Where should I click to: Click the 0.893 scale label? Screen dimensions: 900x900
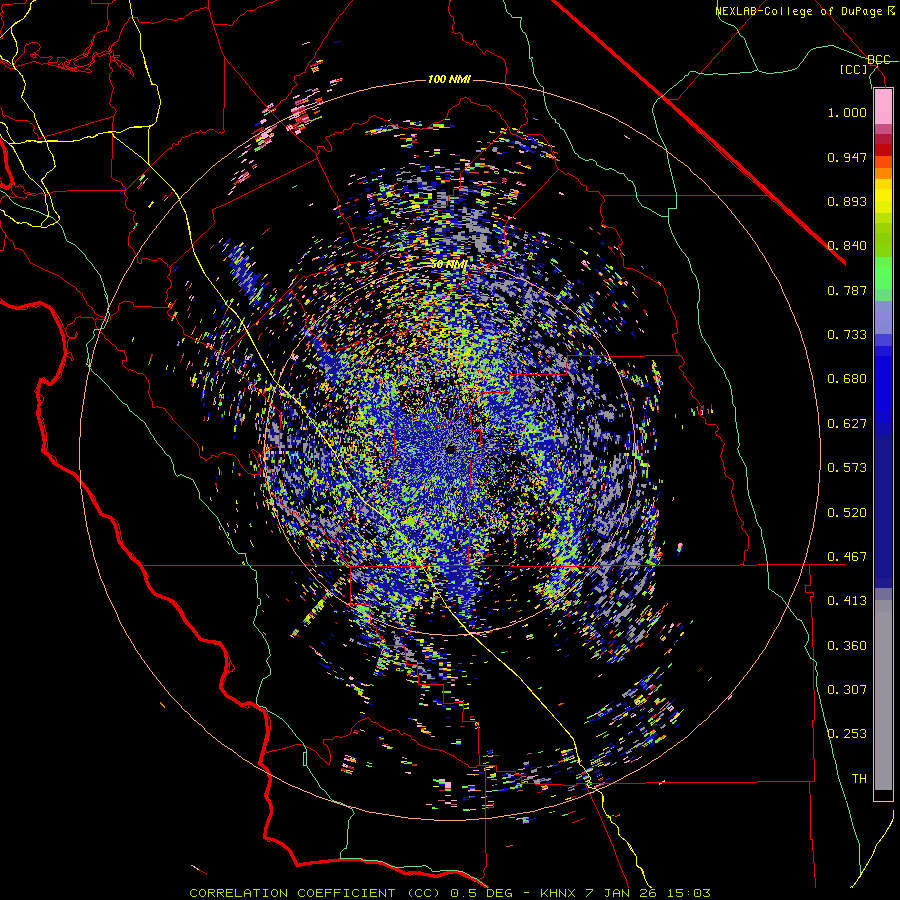click(x=847, y=201)
